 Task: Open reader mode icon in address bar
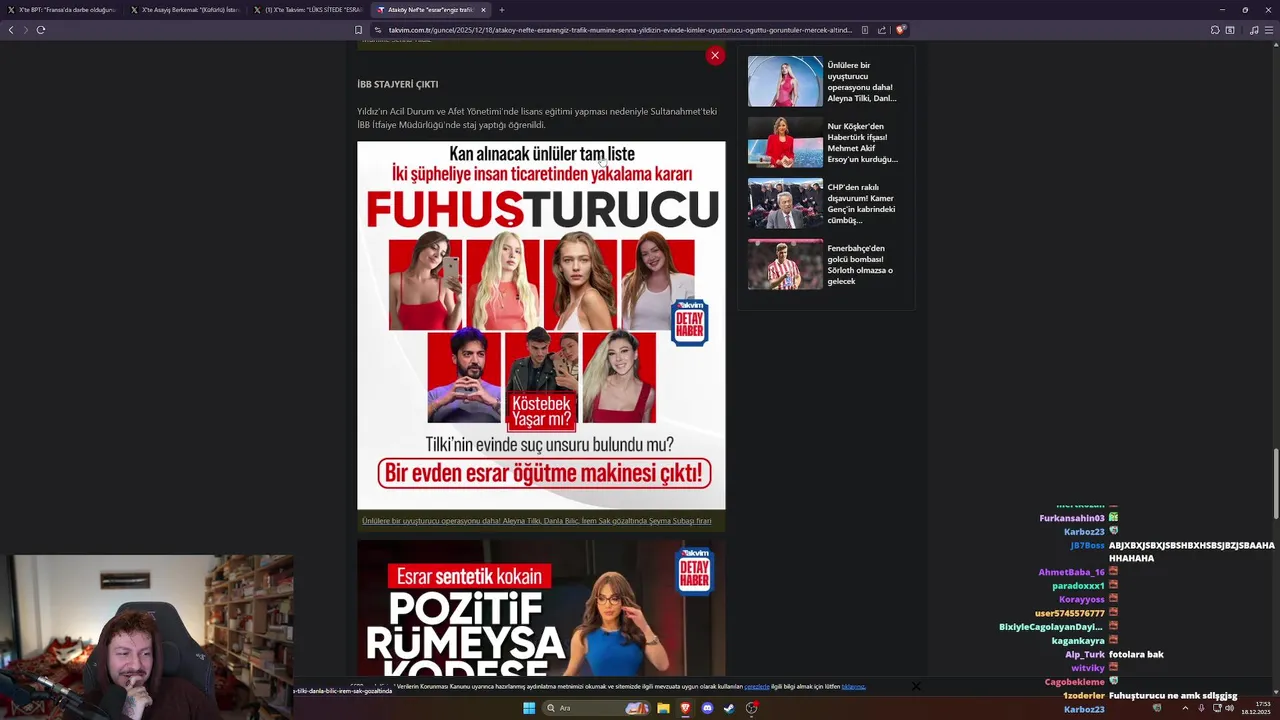pos(865,30)
